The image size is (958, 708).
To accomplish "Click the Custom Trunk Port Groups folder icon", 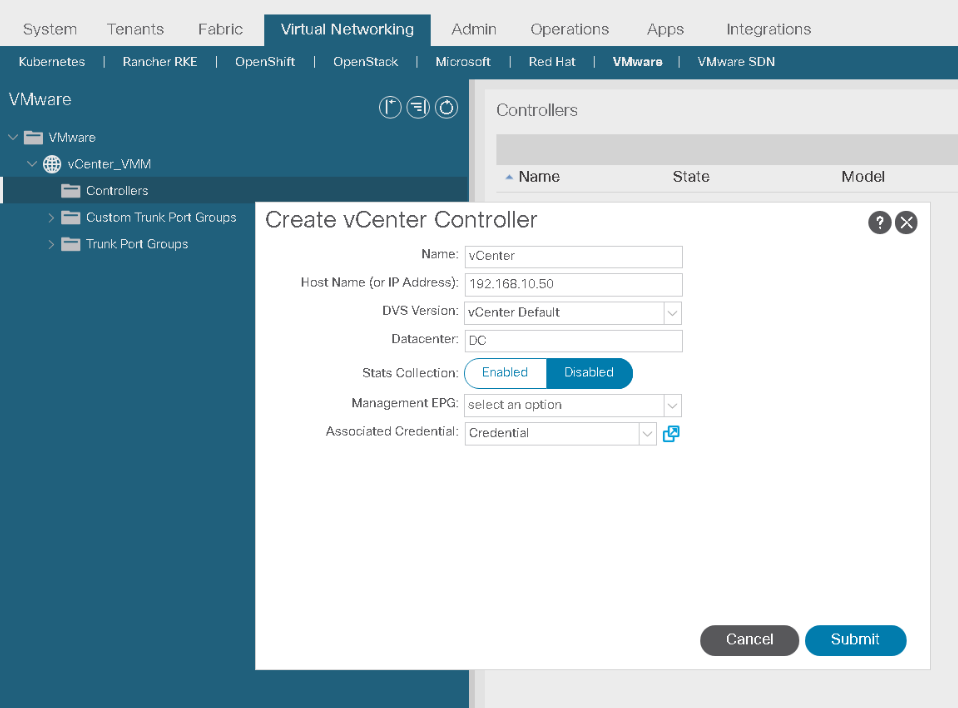I will point(71,217).
